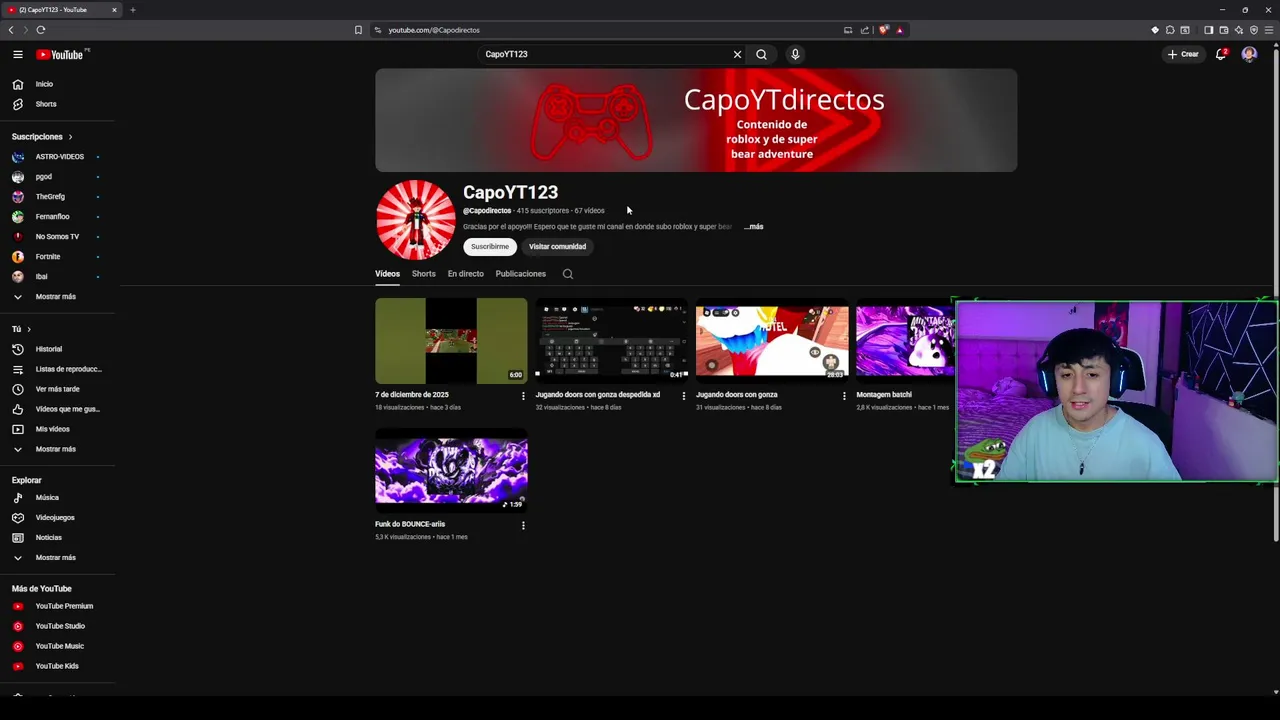This screenshot has height=720, width=1280.
Task: Switch to the Shorts tab
Action: pyautogui.click(x=424, y=274)
